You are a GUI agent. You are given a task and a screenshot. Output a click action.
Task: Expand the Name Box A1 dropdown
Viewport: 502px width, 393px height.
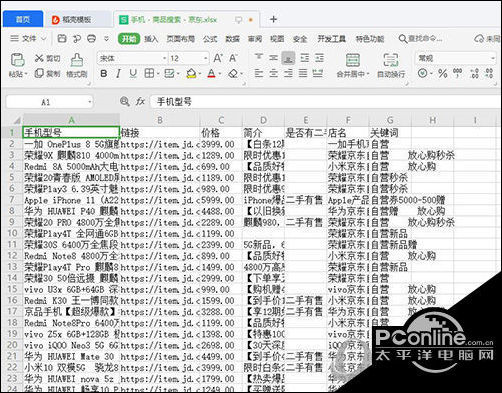[89, 102]
